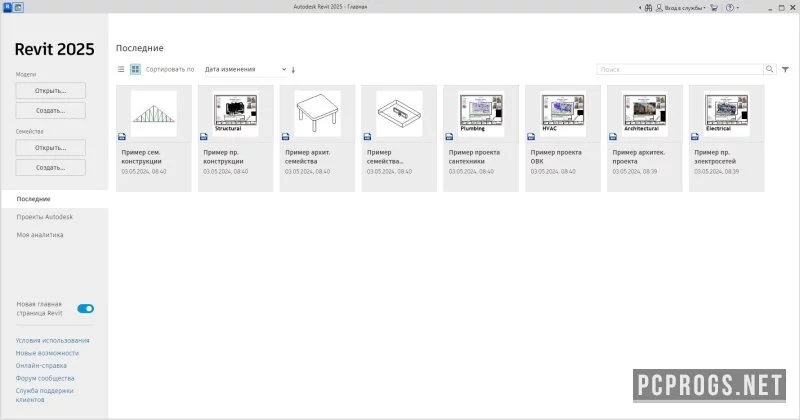
Task: Open the 'Служба поддержки клиентов' link
Action: [44, 396]
